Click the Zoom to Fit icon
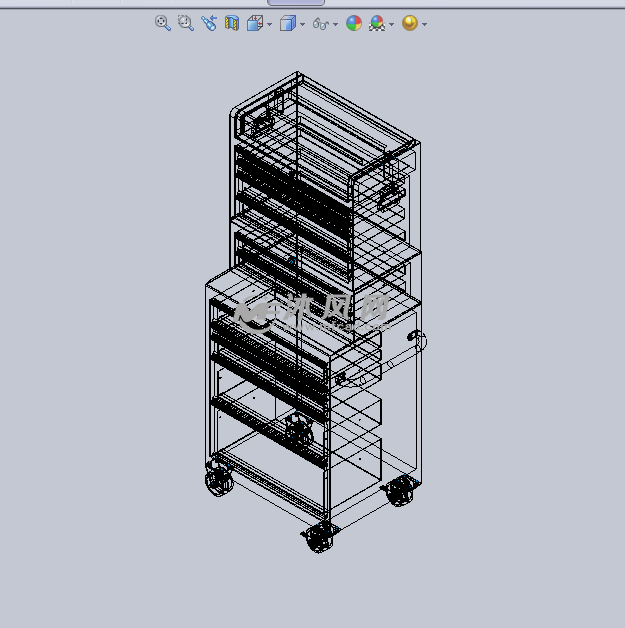The height and width of the screenshot is (628, 625). point(163,23)
